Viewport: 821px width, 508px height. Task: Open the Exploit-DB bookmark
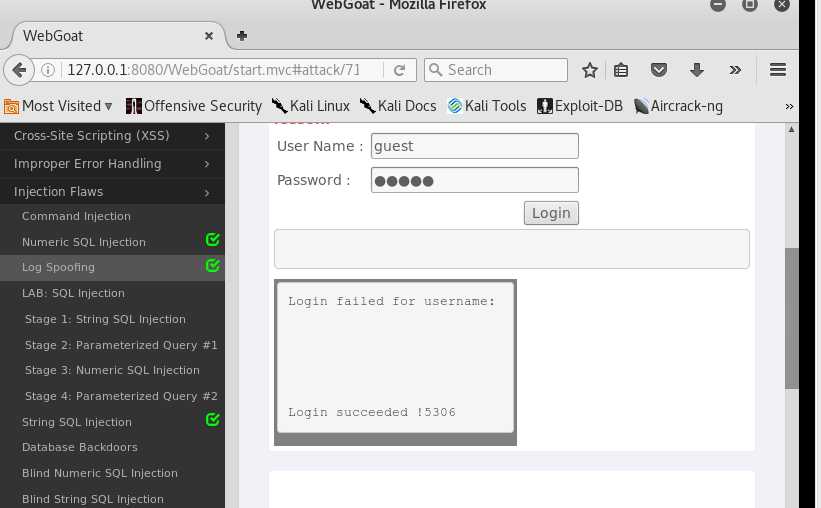(580, 106)
